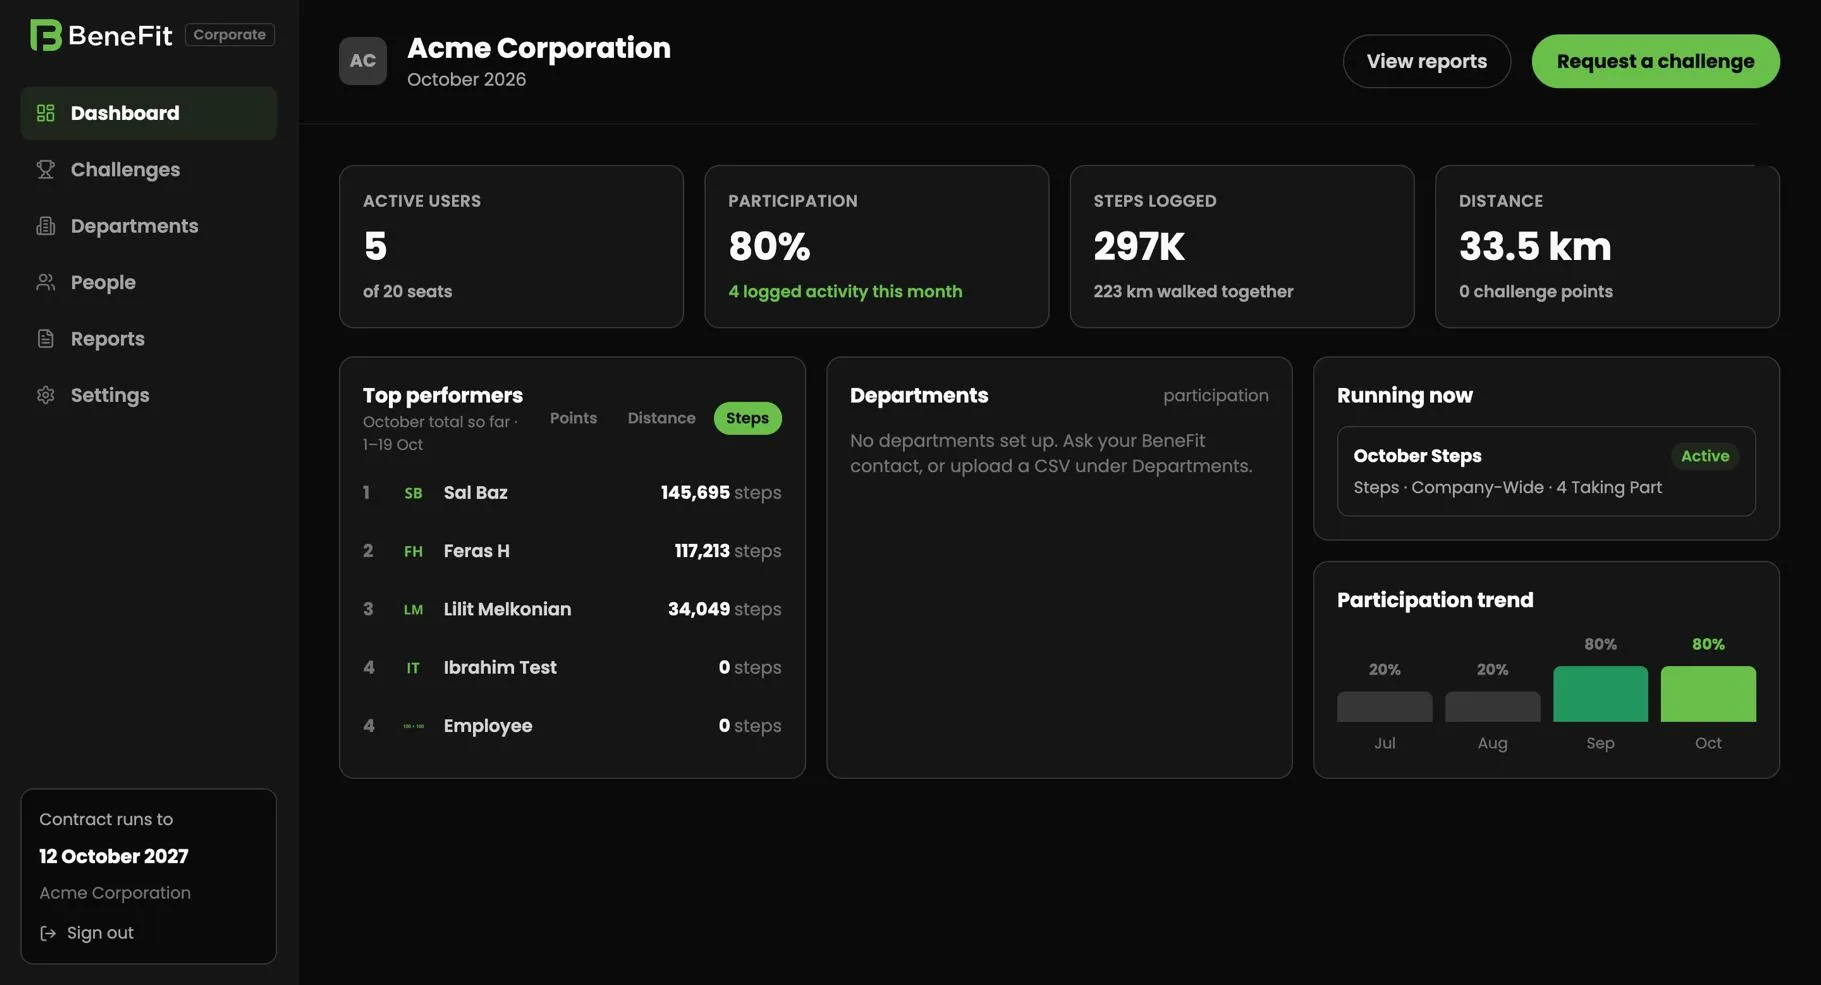Click the Active status badge

(1705, 456)
